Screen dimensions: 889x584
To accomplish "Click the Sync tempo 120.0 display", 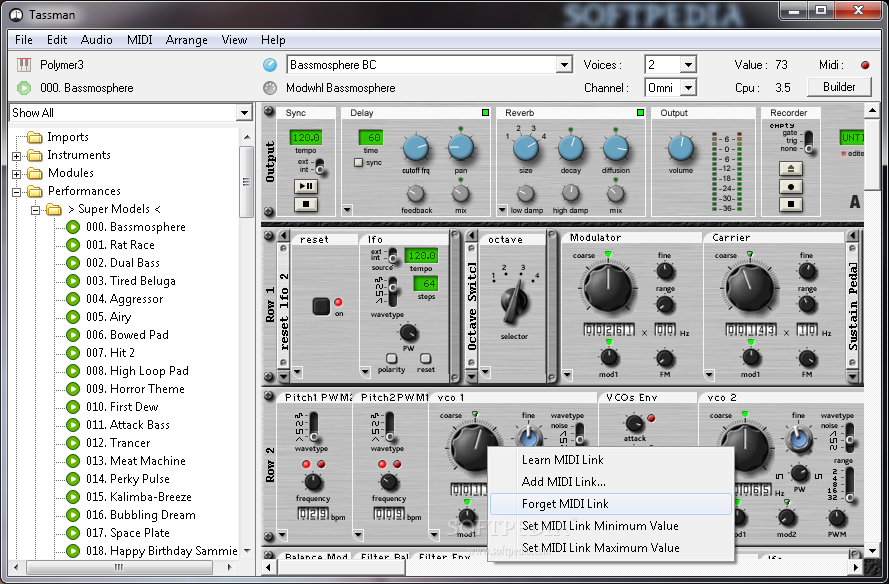I will coord(306,138).
